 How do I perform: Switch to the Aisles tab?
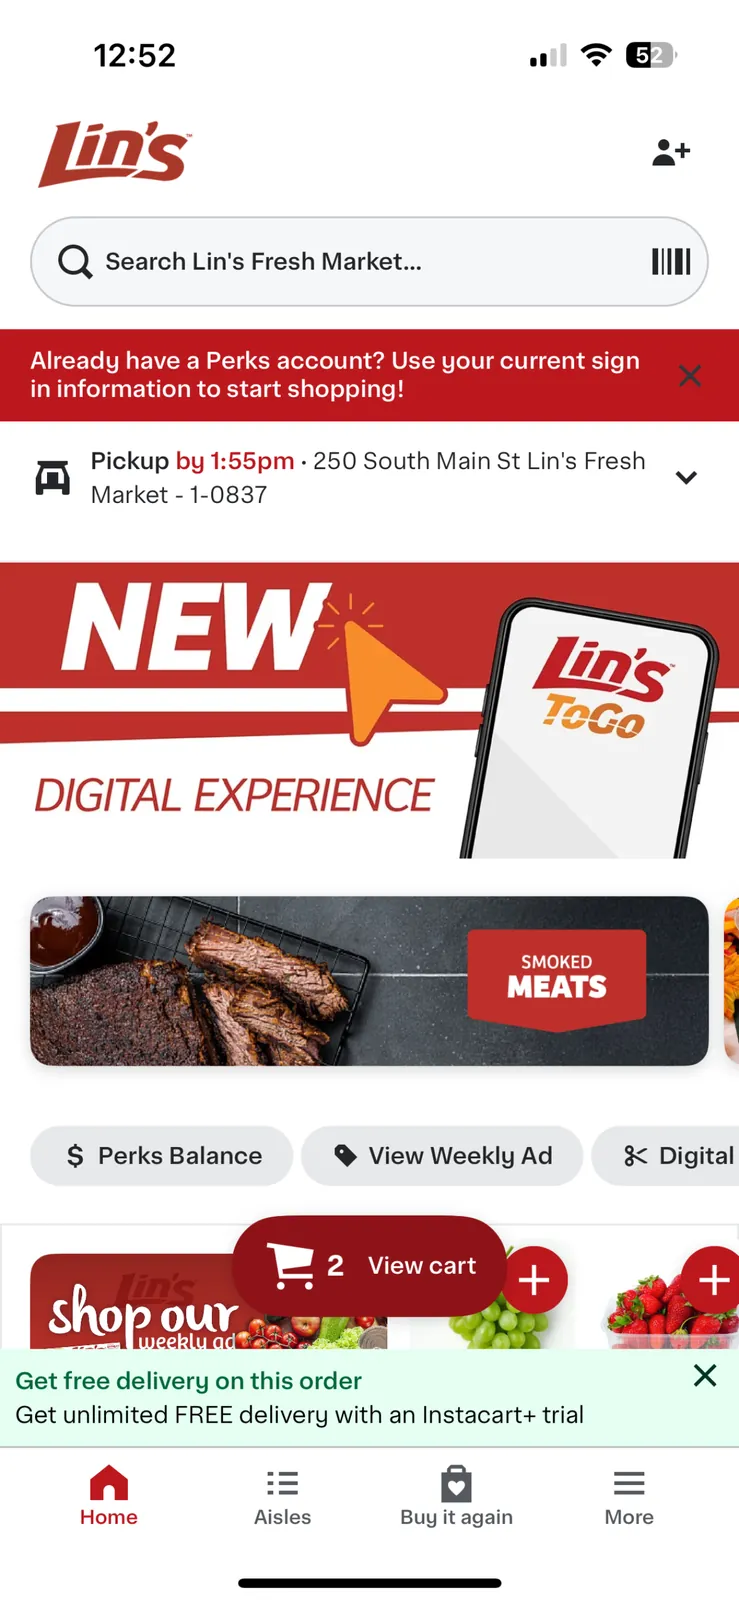pyautogui.click(x=283, y=1496)
